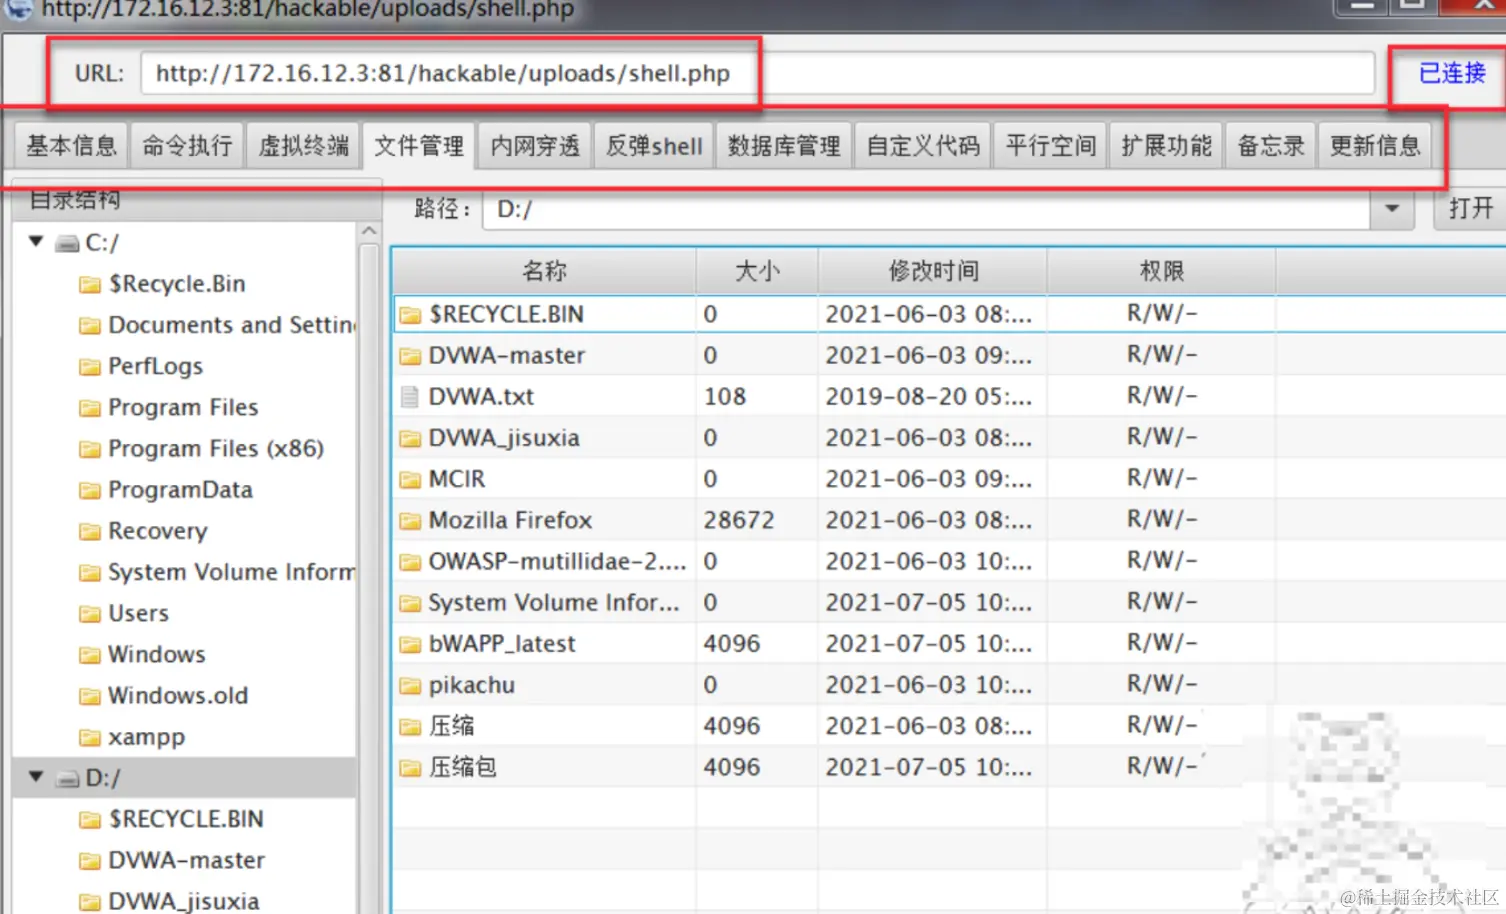Select $RECYCLE.BIN folder icon under D:/ tree
Screen dimensions: 1506x914
(90, 820)
